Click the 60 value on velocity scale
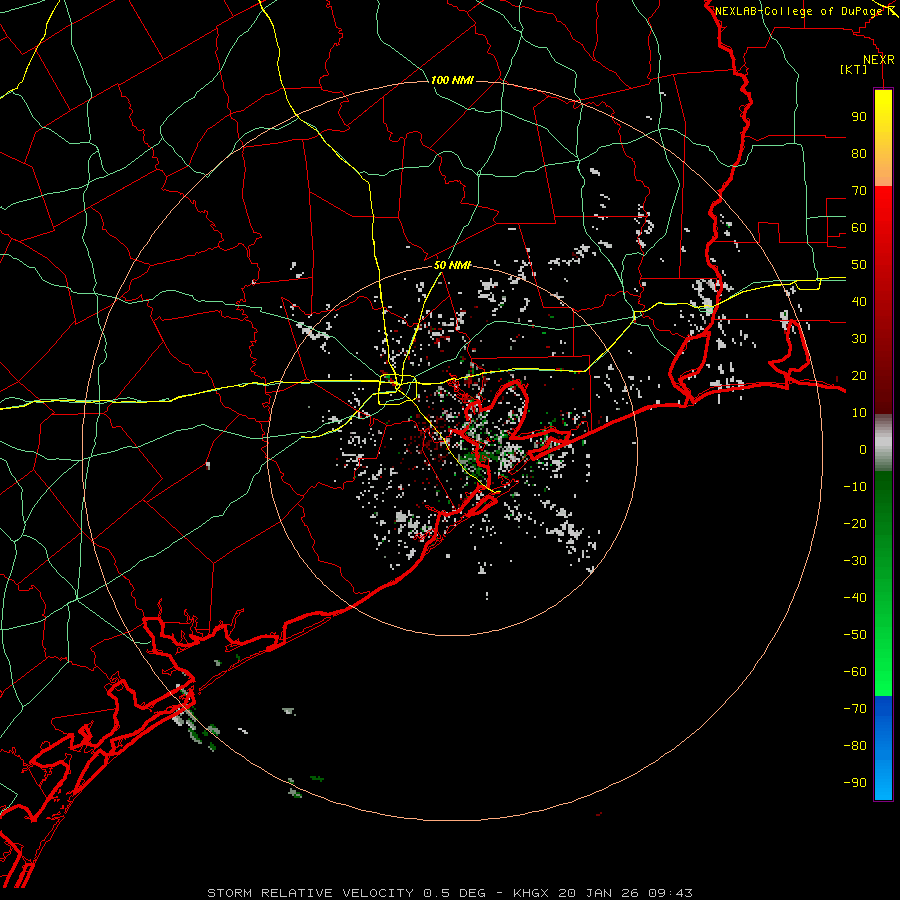The image size is (900, 900). (x=859, y=227)
